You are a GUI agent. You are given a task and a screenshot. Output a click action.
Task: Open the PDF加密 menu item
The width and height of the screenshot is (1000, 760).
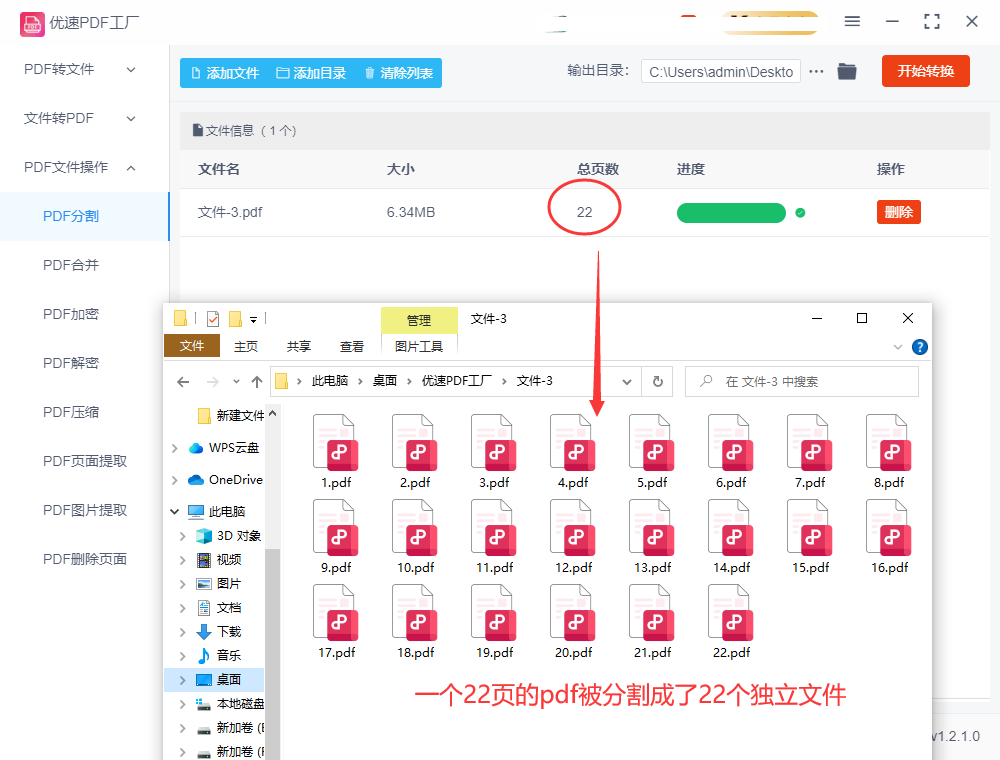click(71, 314)
